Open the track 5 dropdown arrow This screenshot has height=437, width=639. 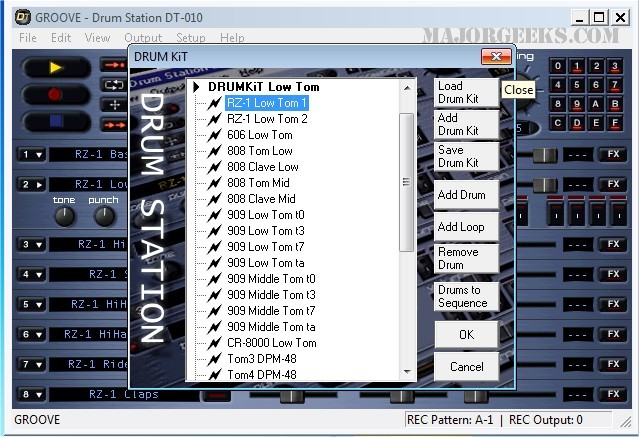click(39, 305)
